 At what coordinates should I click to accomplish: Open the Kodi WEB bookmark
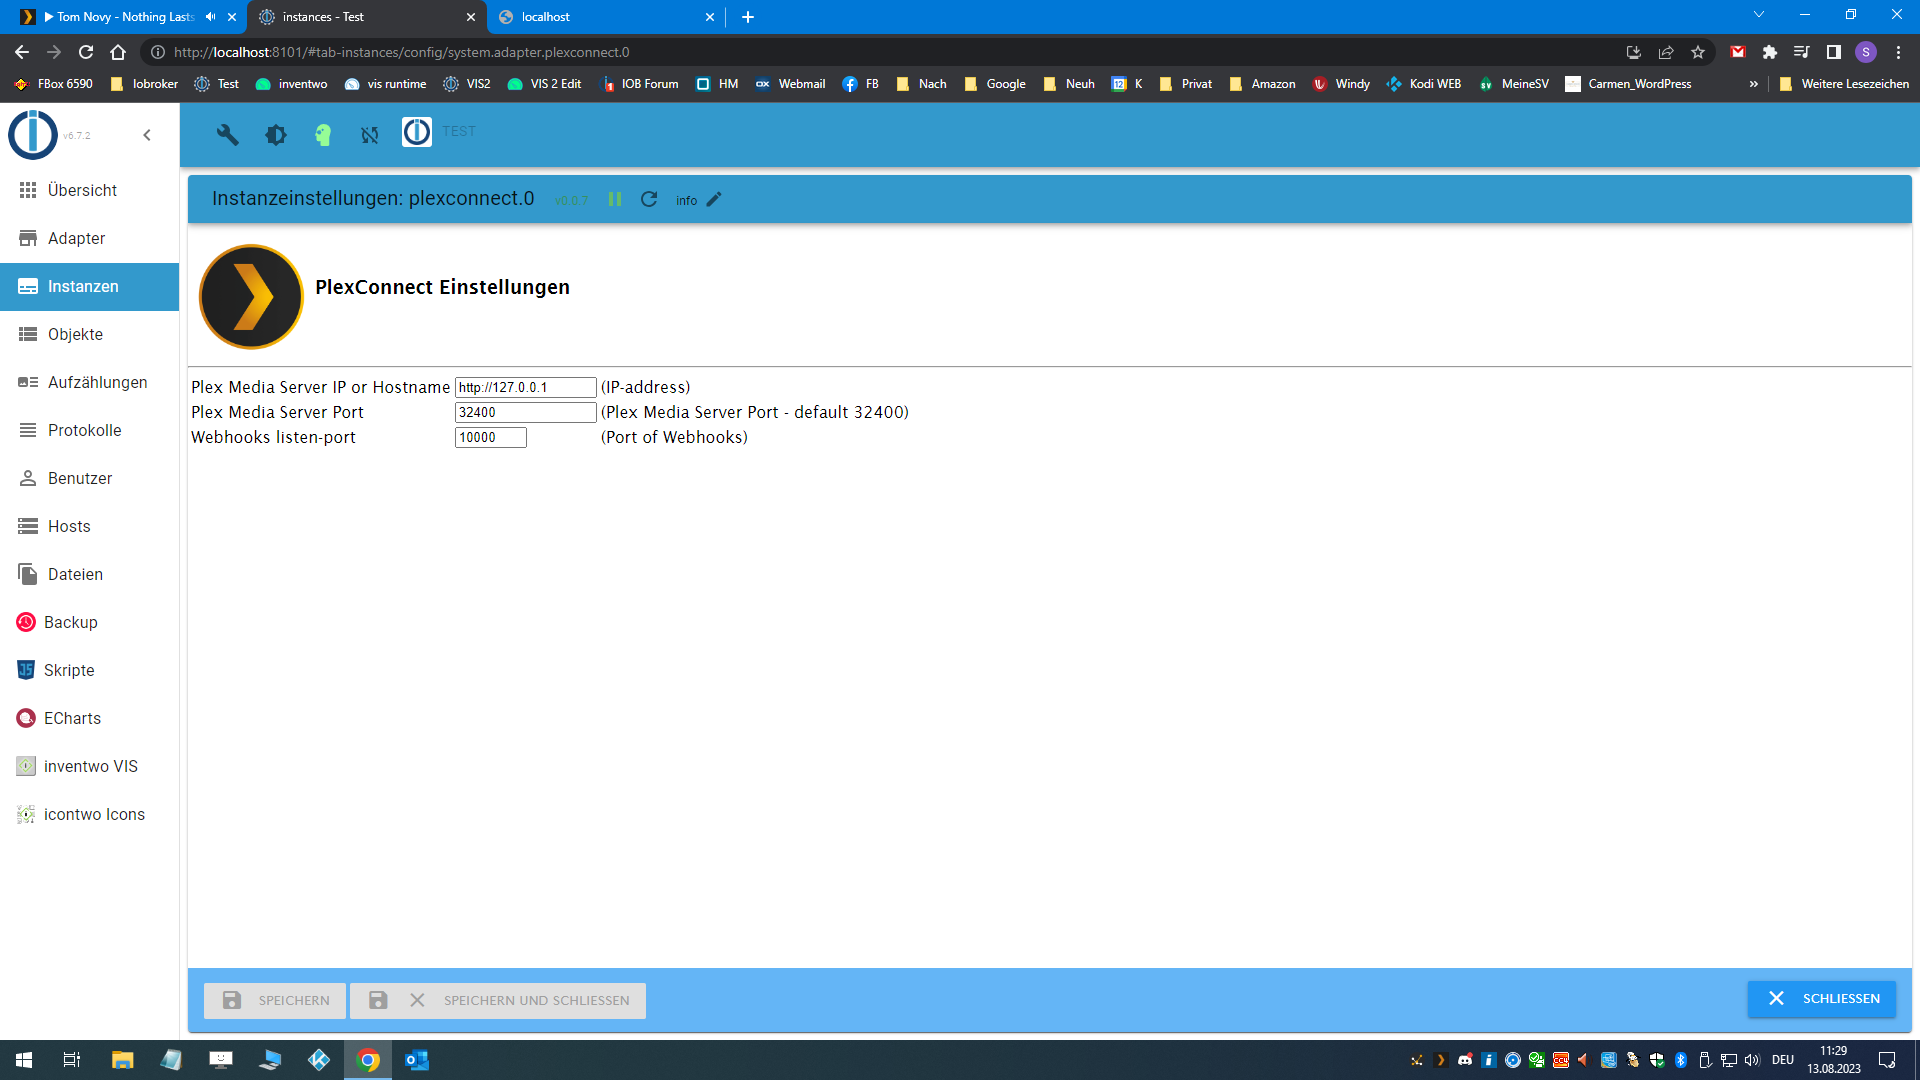[x=1424, y=84]
